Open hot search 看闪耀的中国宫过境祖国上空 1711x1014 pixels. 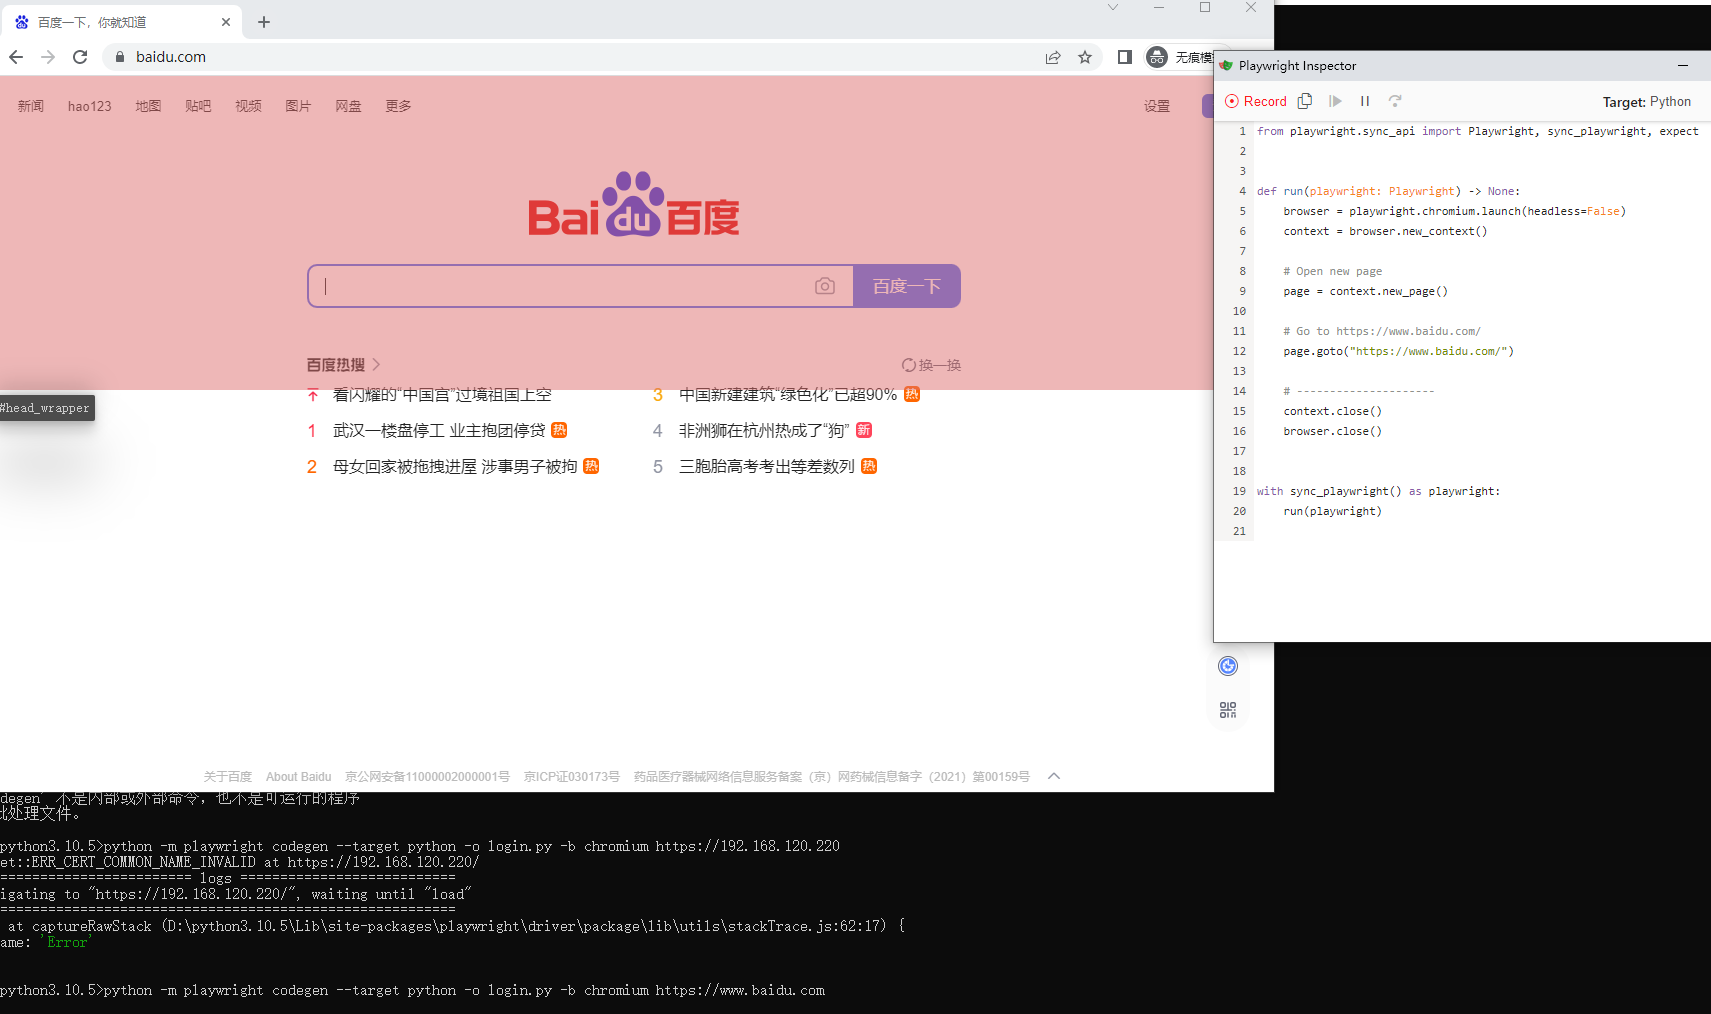(442, 395)
